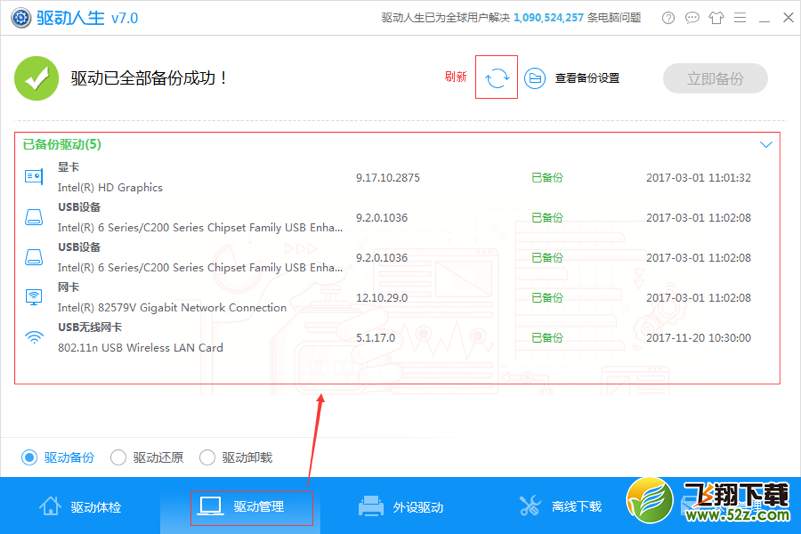Screen dimensions: 801x534
Task: Open the help question mark icon
Action: point(668,18)
